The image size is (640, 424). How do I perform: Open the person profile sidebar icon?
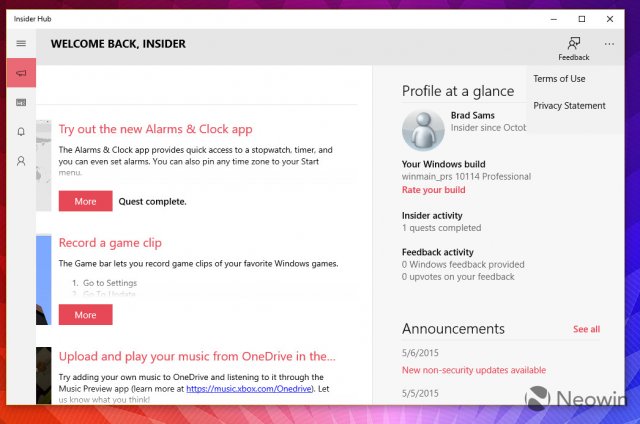tap(21, 161)
